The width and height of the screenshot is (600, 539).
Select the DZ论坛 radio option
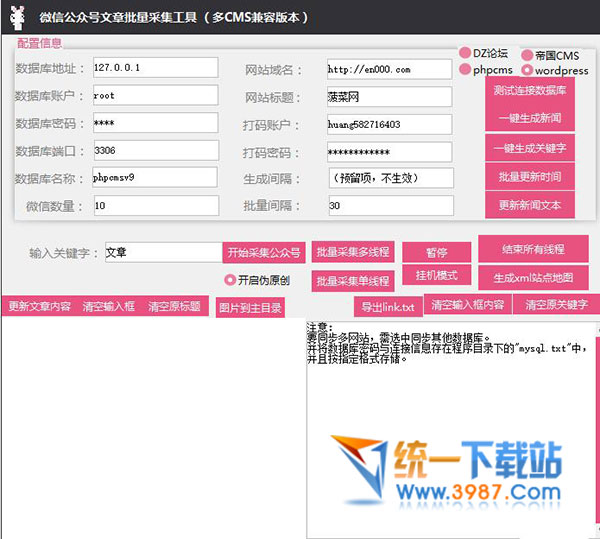[x=483, y=53]
